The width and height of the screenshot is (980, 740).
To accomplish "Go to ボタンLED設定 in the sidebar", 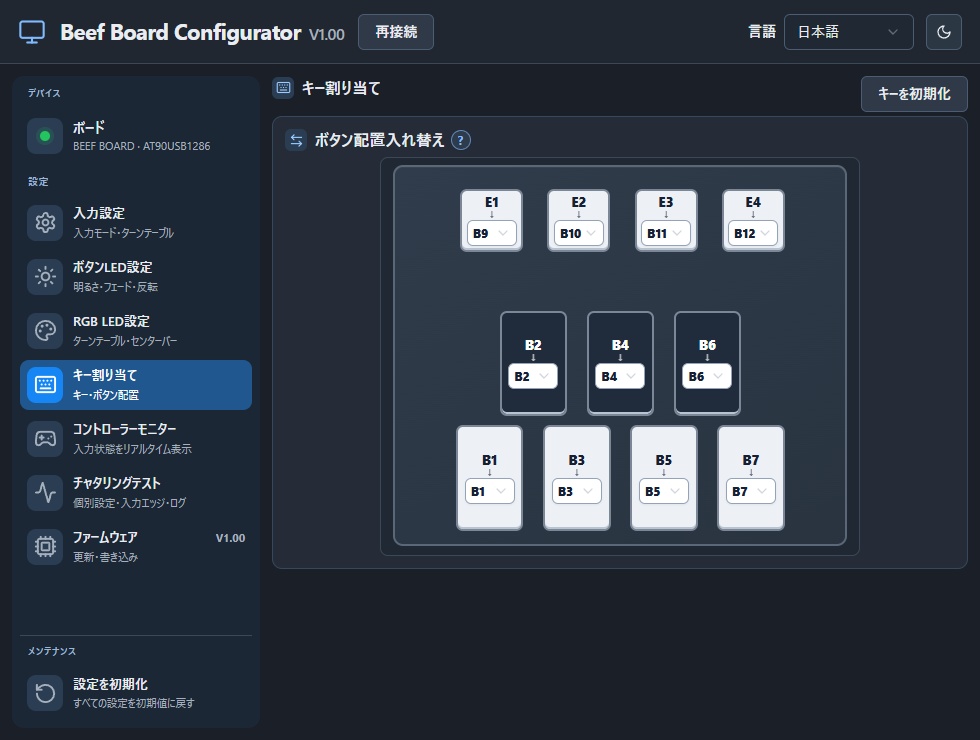I will pos(136,276).
